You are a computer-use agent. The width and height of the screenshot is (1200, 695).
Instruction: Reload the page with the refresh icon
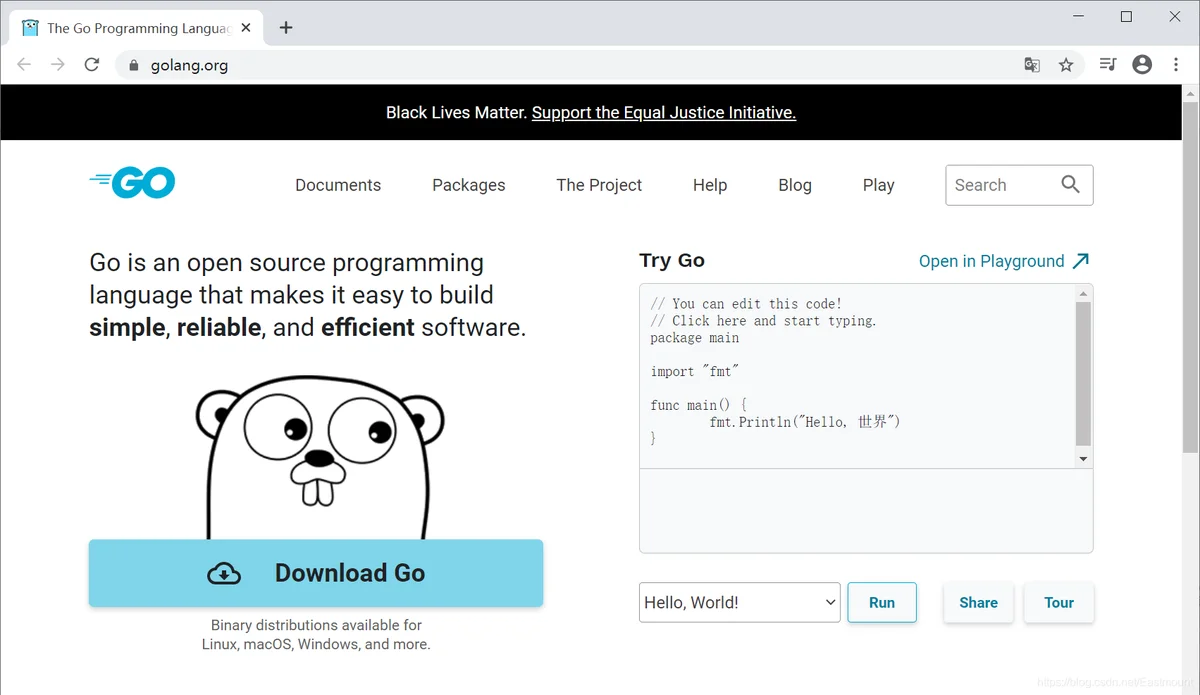92,65
